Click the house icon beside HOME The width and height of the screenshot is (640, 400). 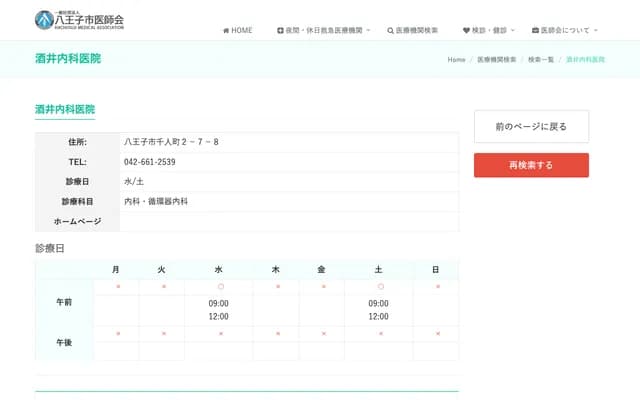point(226,31)
